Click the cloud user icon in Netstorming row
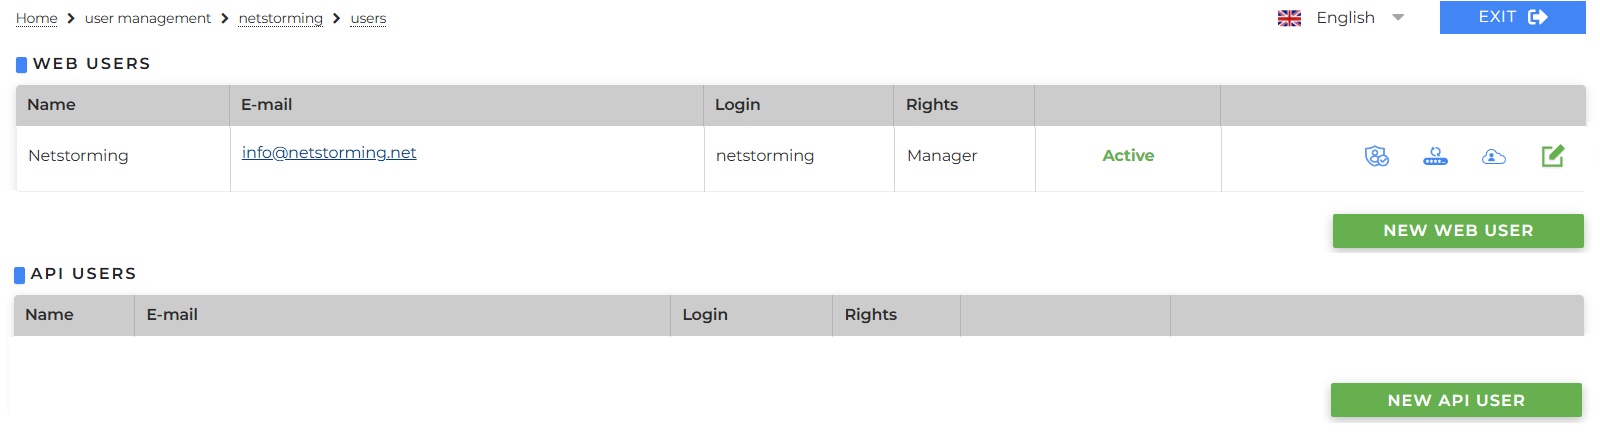Image resolution: width=1600 pixels, height=447 pixels. click(x=1494, y=156)
